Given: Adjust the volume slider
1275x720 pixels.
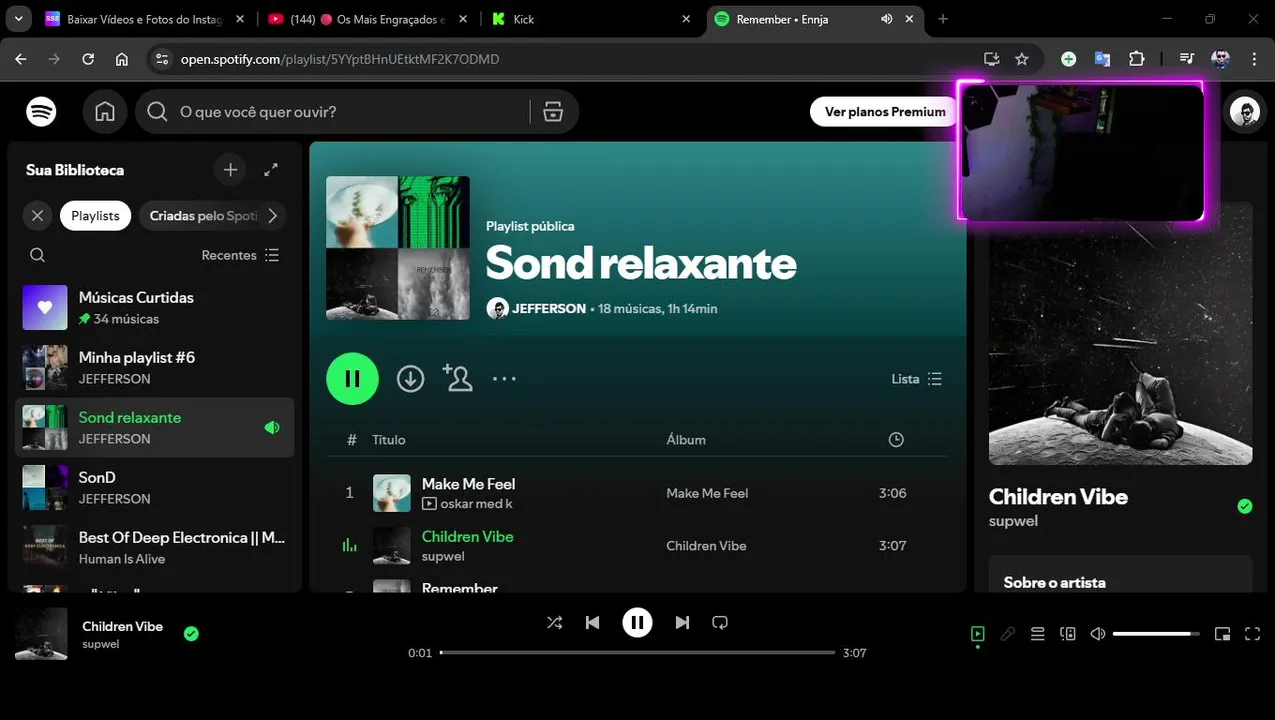Looking at the screenshot, I should click(x=1157, y=634).
